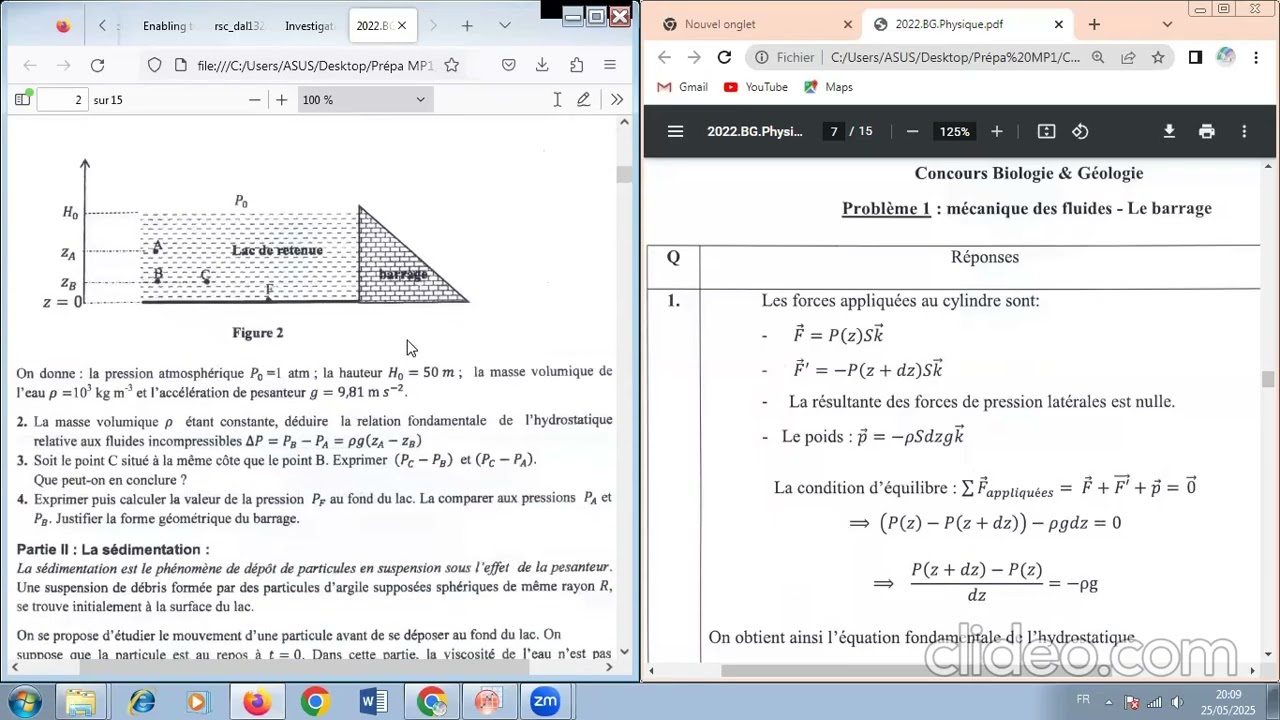Screen dimensions: 1280x720
Task: Rotate the PDF counterclockwise in Chrome
Action: coord(1080,131)
